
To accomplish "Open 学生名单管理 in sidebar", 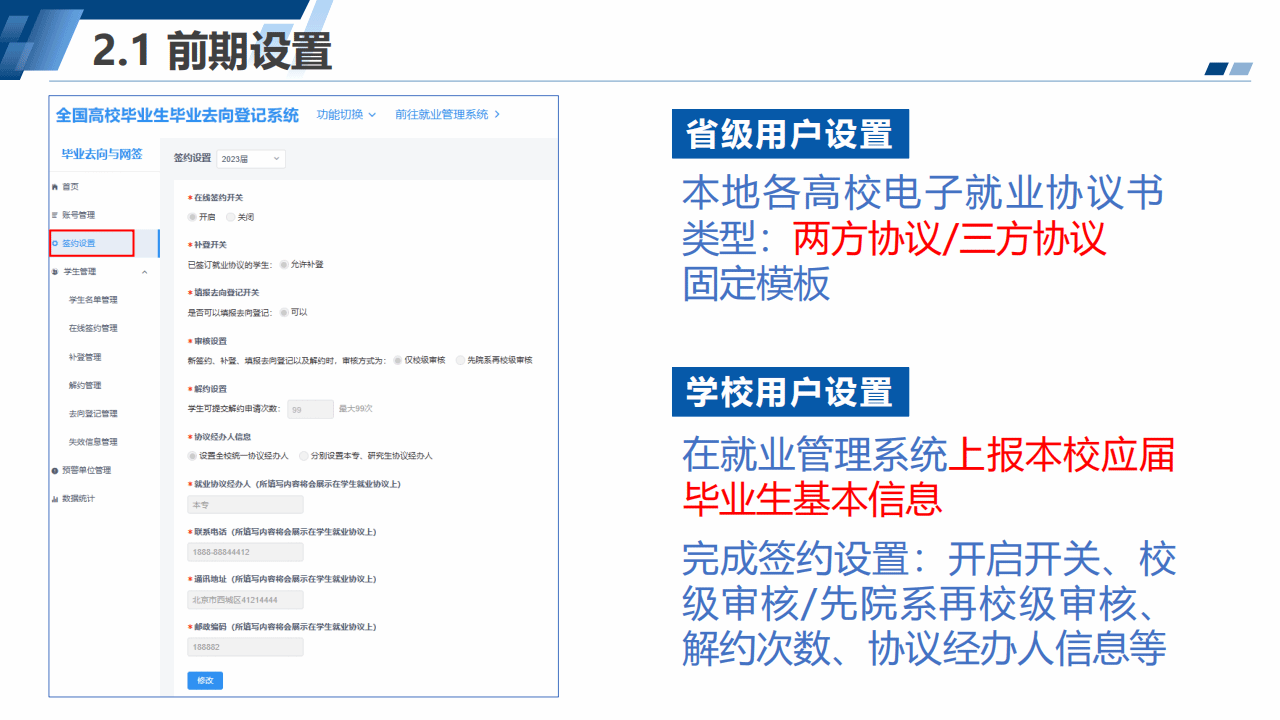I will pos(93,300).
